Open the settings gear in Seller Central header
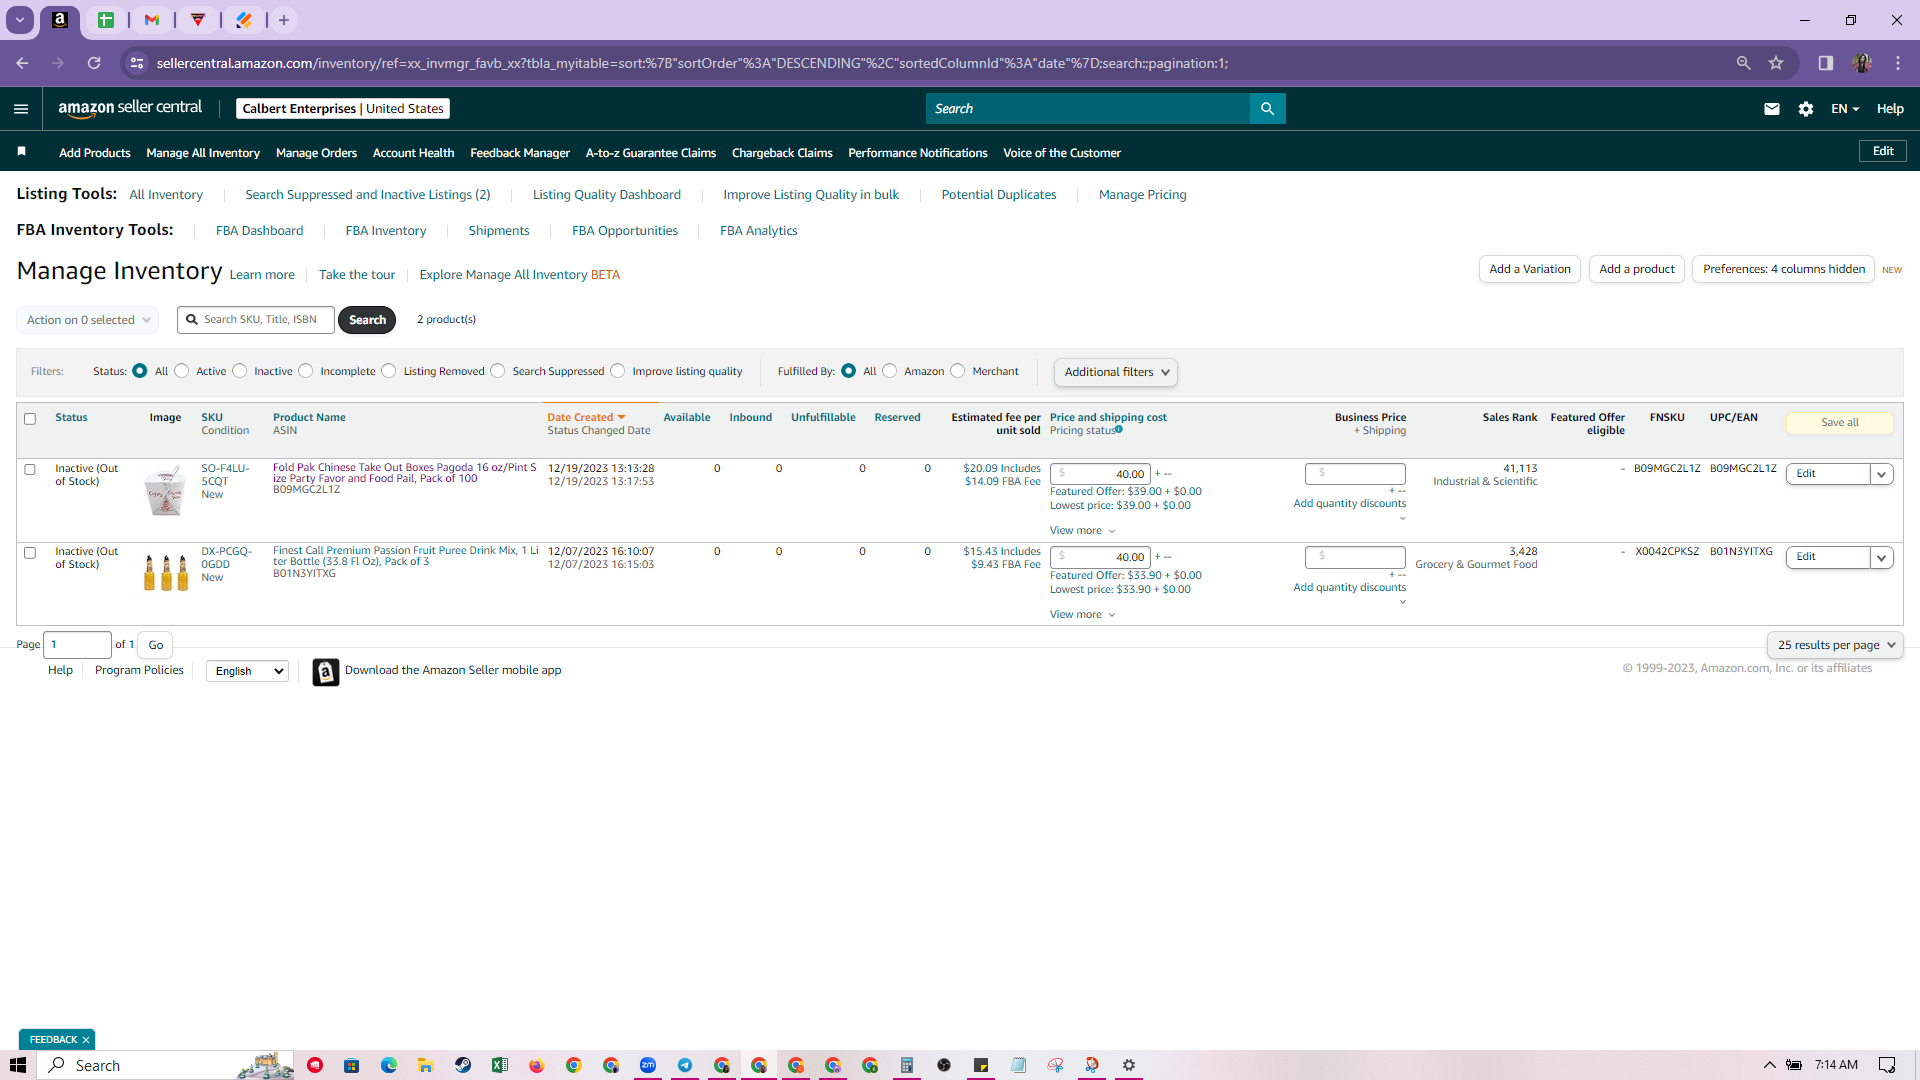This screenshot has width=1920, height=1080. (x=1806, y=109)
